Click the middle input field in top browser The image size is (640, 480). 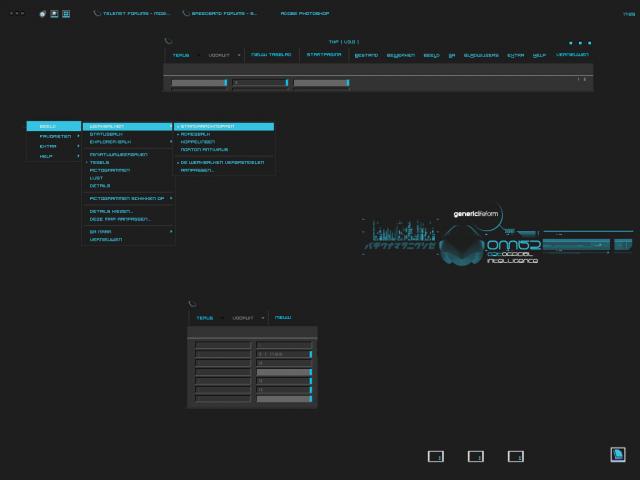[x=260, y=83]
